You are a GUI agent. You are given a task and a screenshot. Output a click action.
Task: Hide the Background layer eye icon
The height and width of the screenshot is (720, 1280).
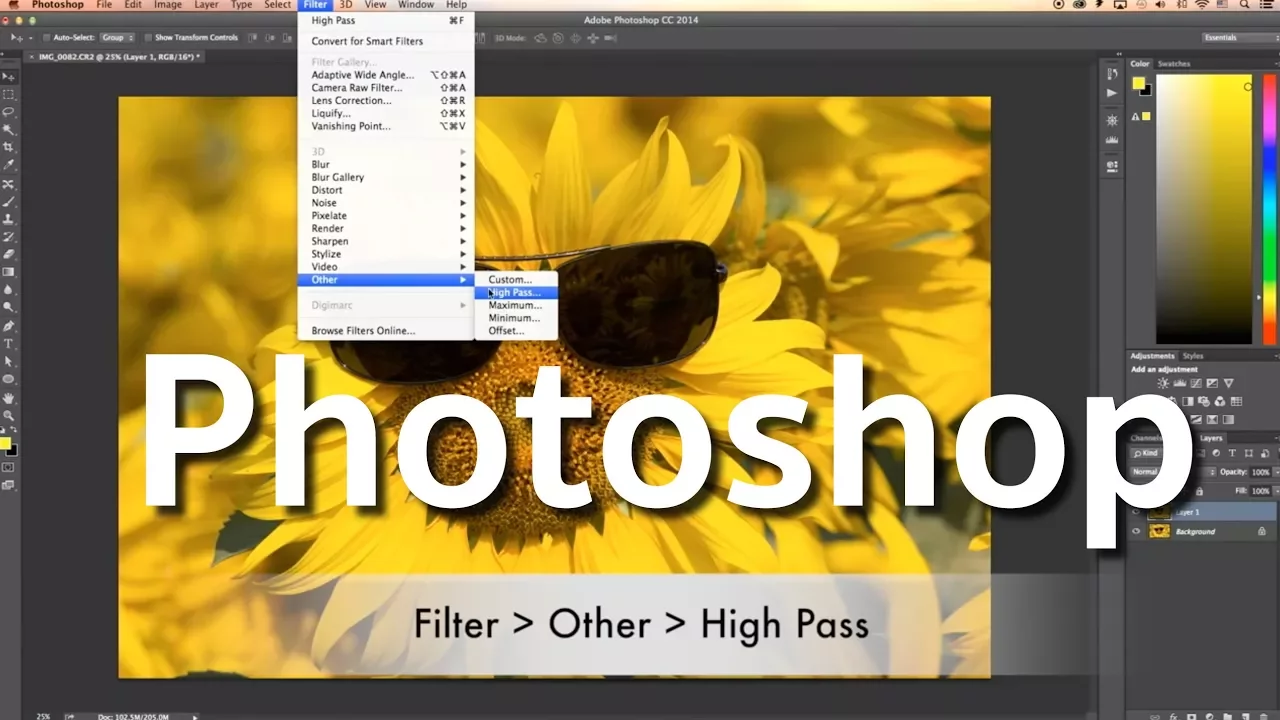(1136, 531)
